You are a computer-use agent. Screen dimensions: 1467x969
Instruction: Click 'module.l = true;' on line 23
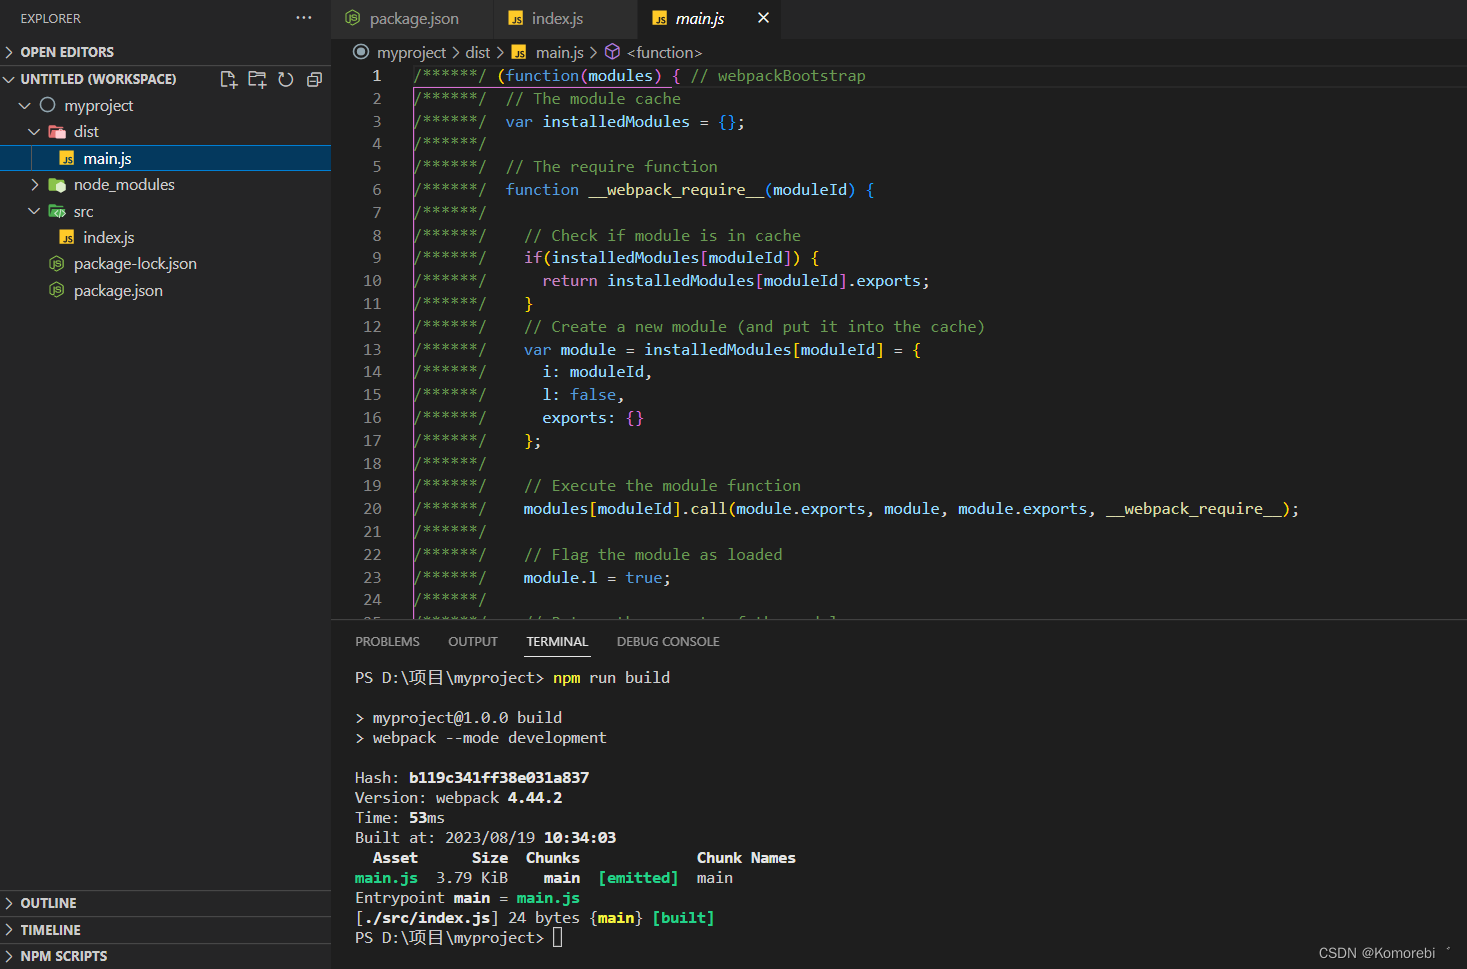tap(597, 578)
